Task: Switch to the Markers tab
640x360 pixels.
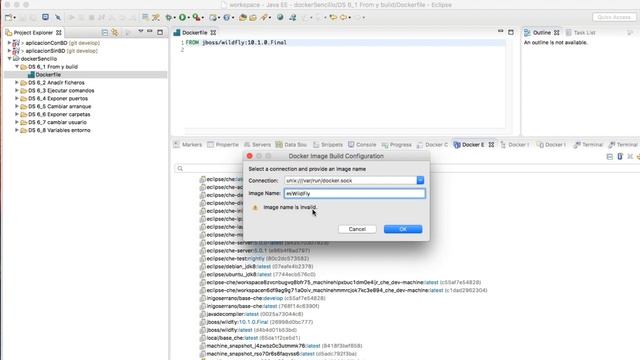Action: [188, 144]
